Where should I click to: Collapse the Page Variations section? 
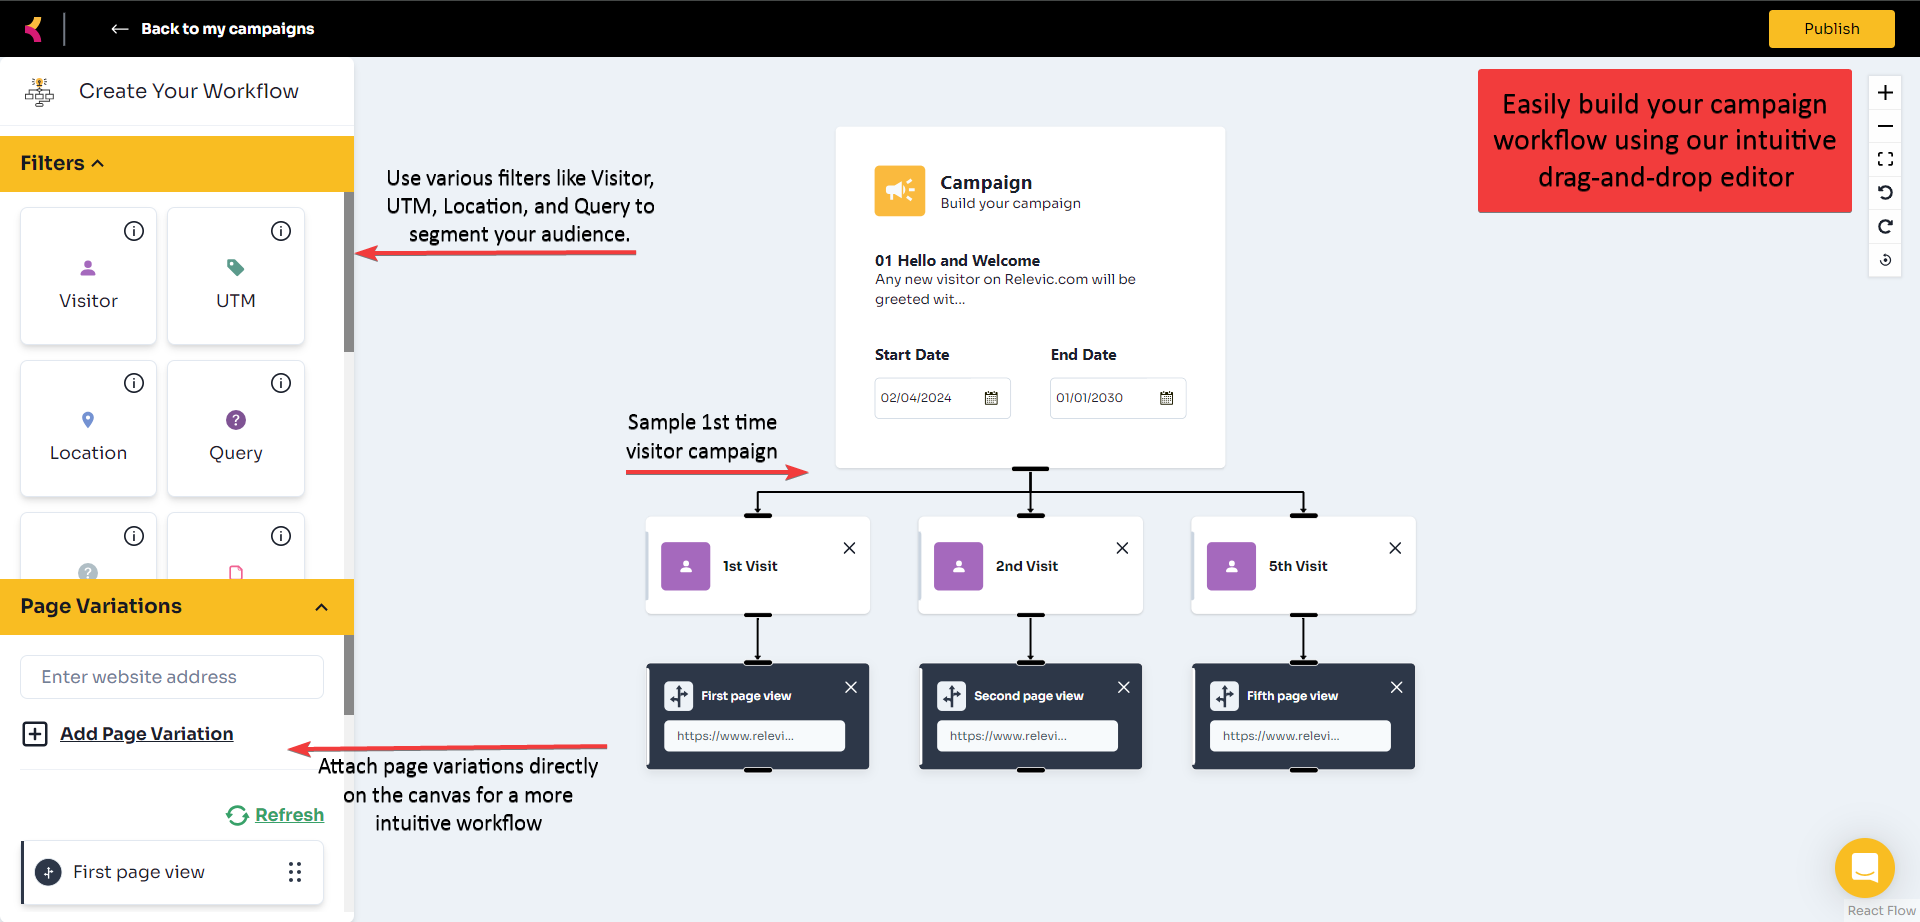321,607
